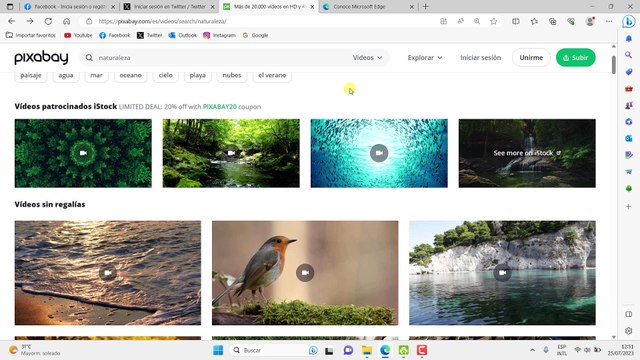This screenshot has width=640, height=360.
Task: Open favorites list icon in toolbar
Action: click(x=534, y=21)
